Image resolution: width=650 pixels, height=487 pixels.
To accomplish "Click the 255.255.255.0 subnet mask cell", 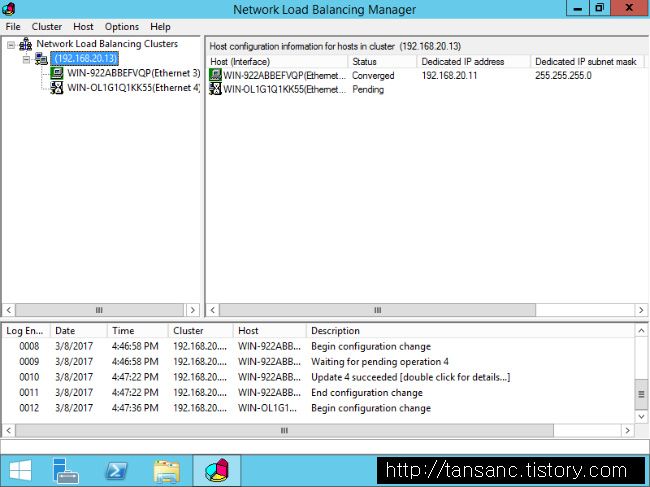I will pos(563,75).
